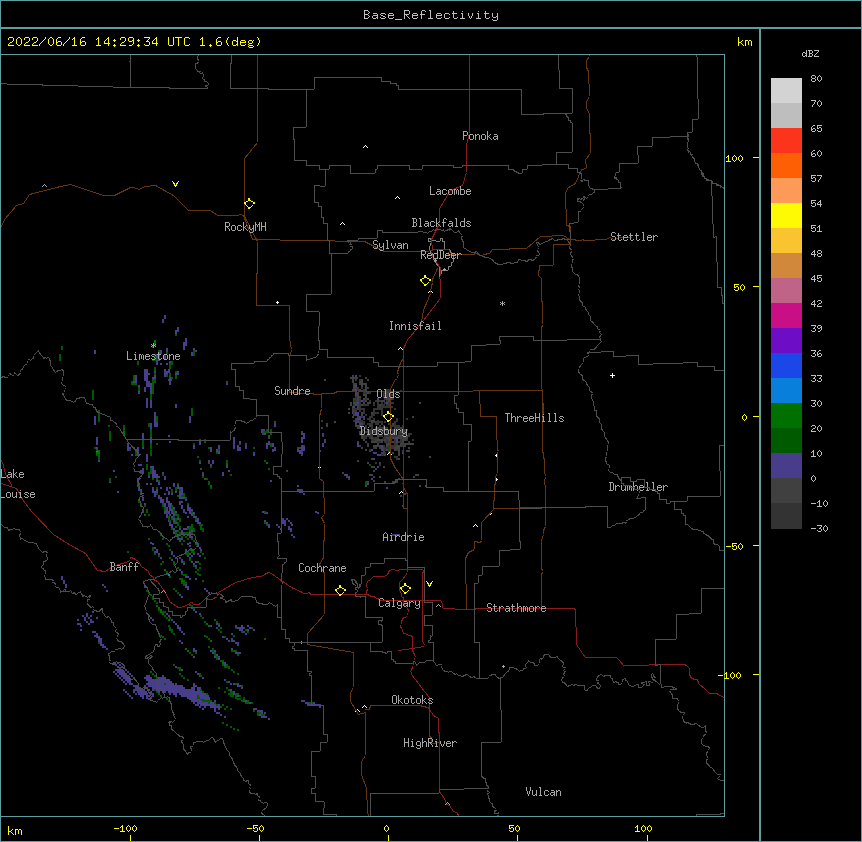This screenshot has width=862, height=842.
Task: Select the 42 dBZ magenta color swatch
Action: [x=786, y=315]
